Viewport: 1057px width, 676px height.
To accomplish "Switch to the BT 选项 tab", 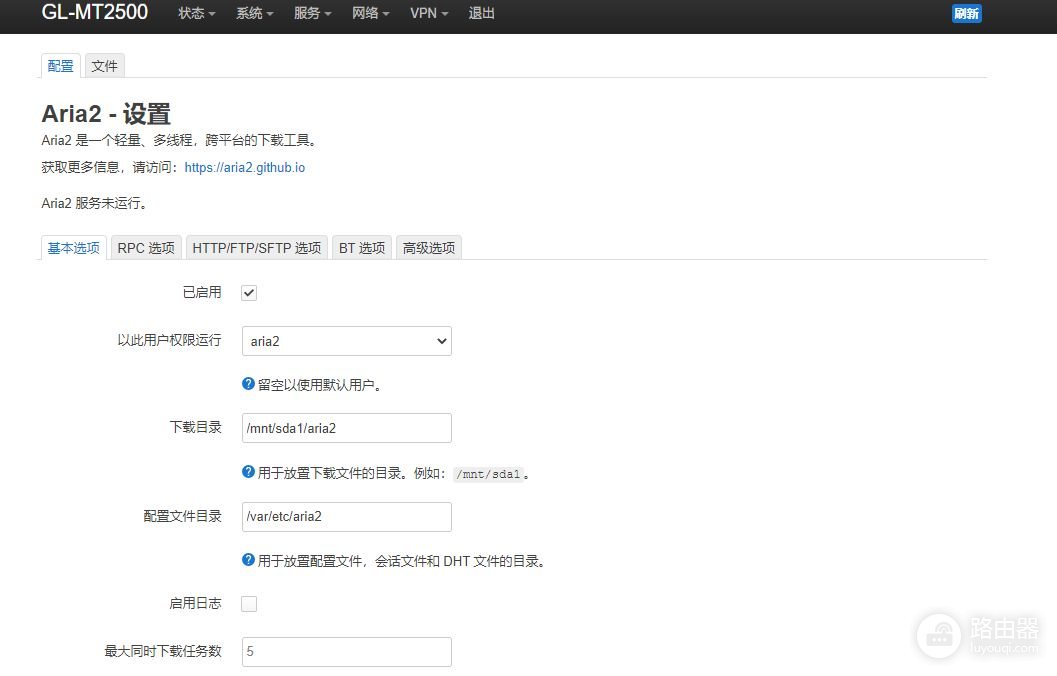I will (x=362, y=248).
